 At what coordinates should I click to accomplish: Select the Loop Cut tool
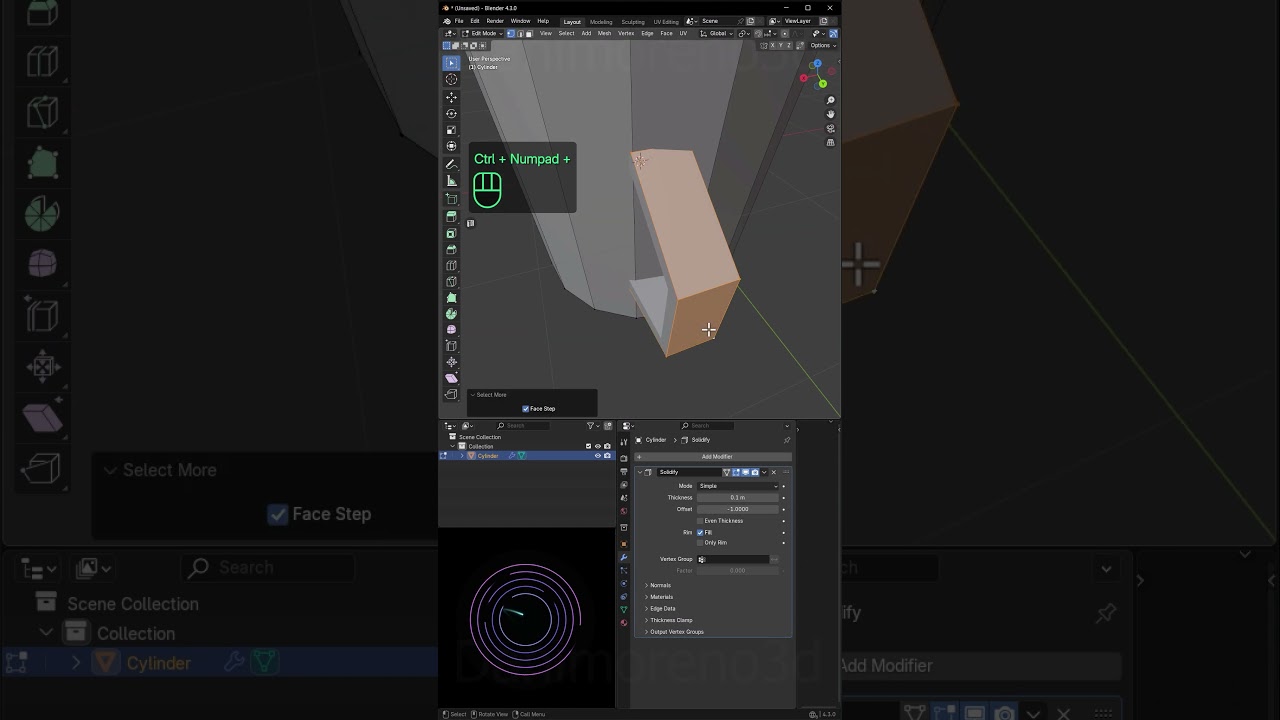[451, 265]
